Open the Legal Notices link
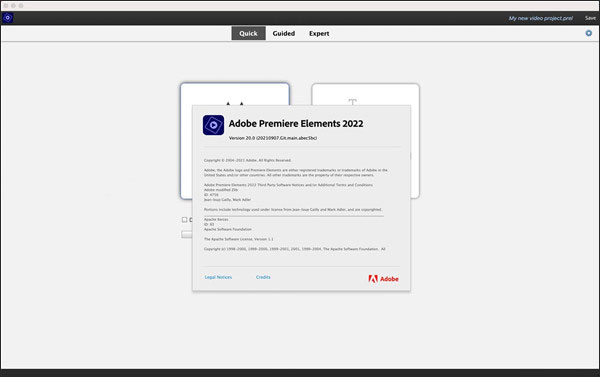This screenshot has width=600, height=377. pos(218,277)
